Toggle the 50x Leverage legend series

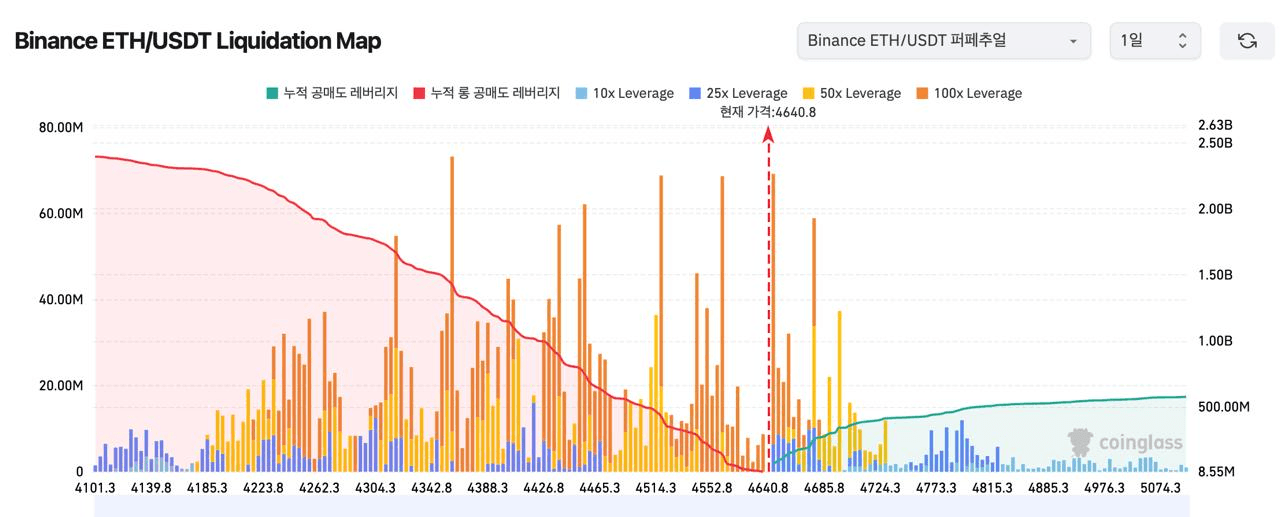tap(851, 93)
